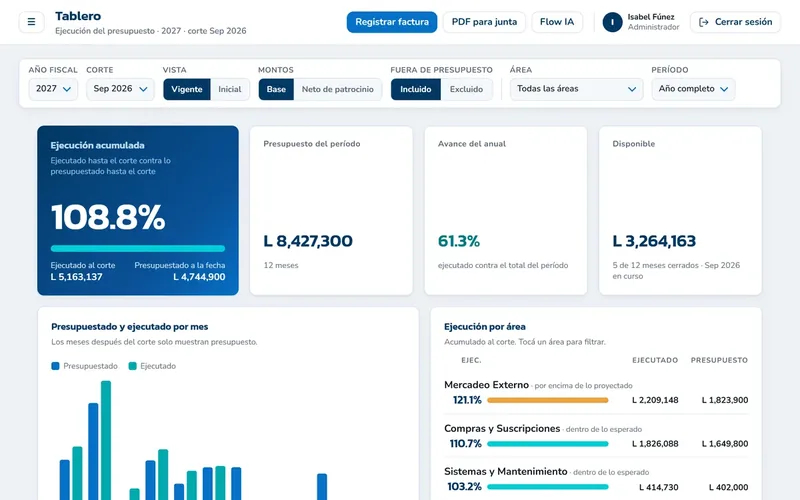Click the Administrador role label
800x500 pixels.
pyautogui.click(x=653, y=27)
